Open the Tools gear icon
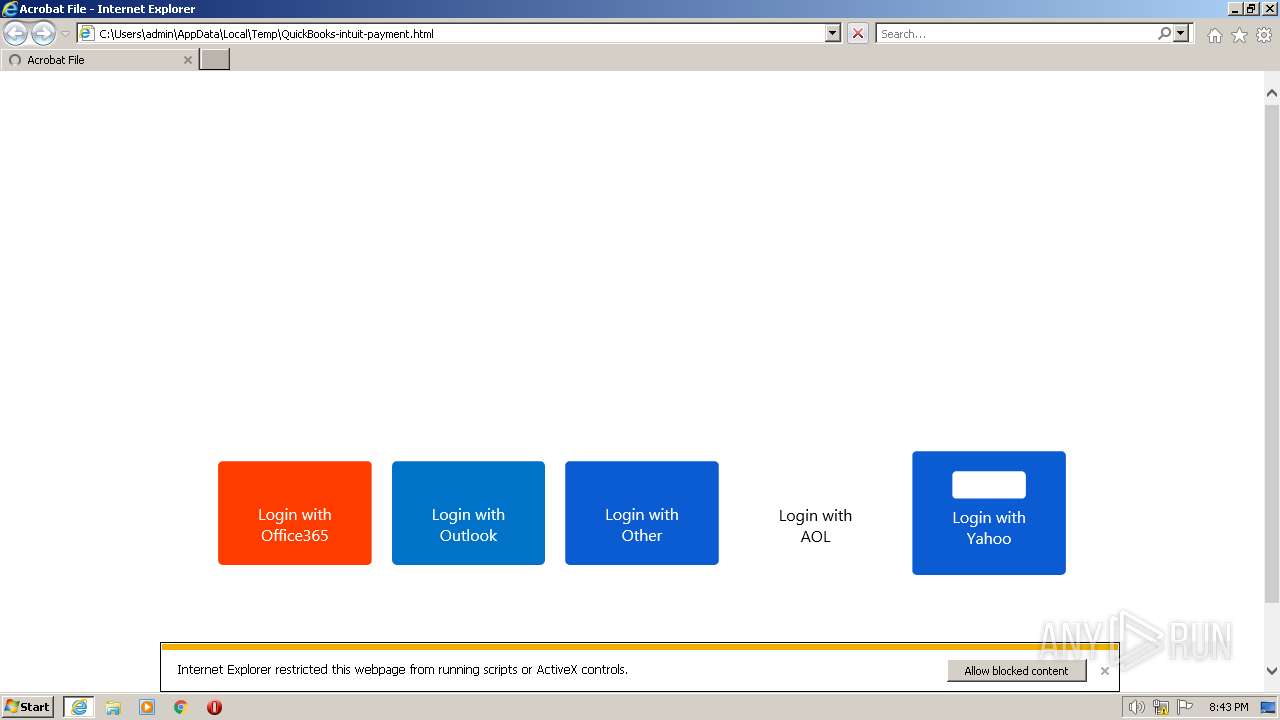This screenshot has height=720, width=1280. [1264, 35]
